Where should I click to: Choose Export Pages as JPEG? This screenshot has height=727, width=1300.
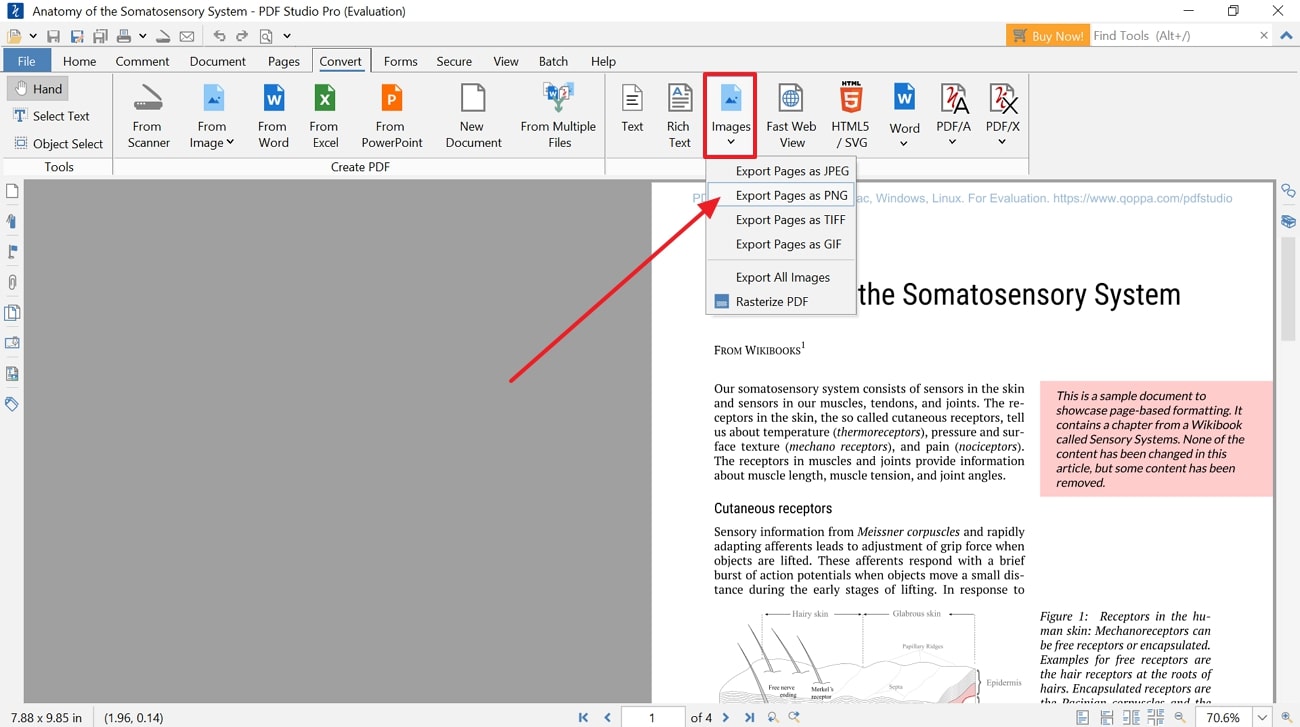[781, 171]
